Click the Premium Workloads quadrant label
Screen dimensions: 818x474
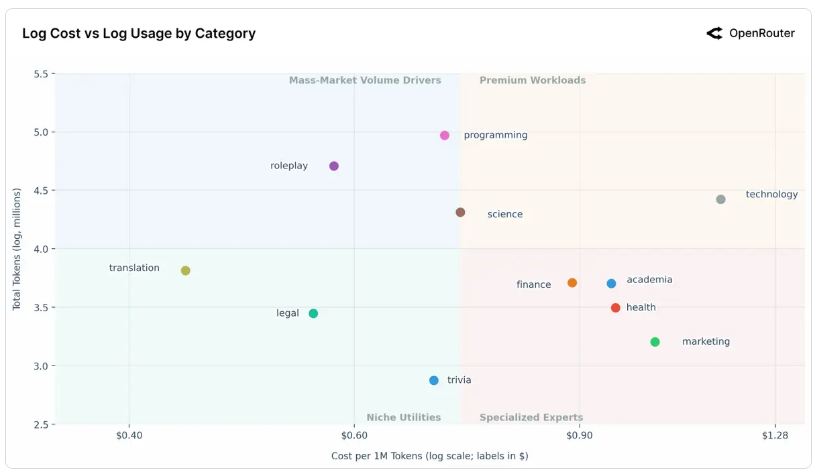[533, 80]
